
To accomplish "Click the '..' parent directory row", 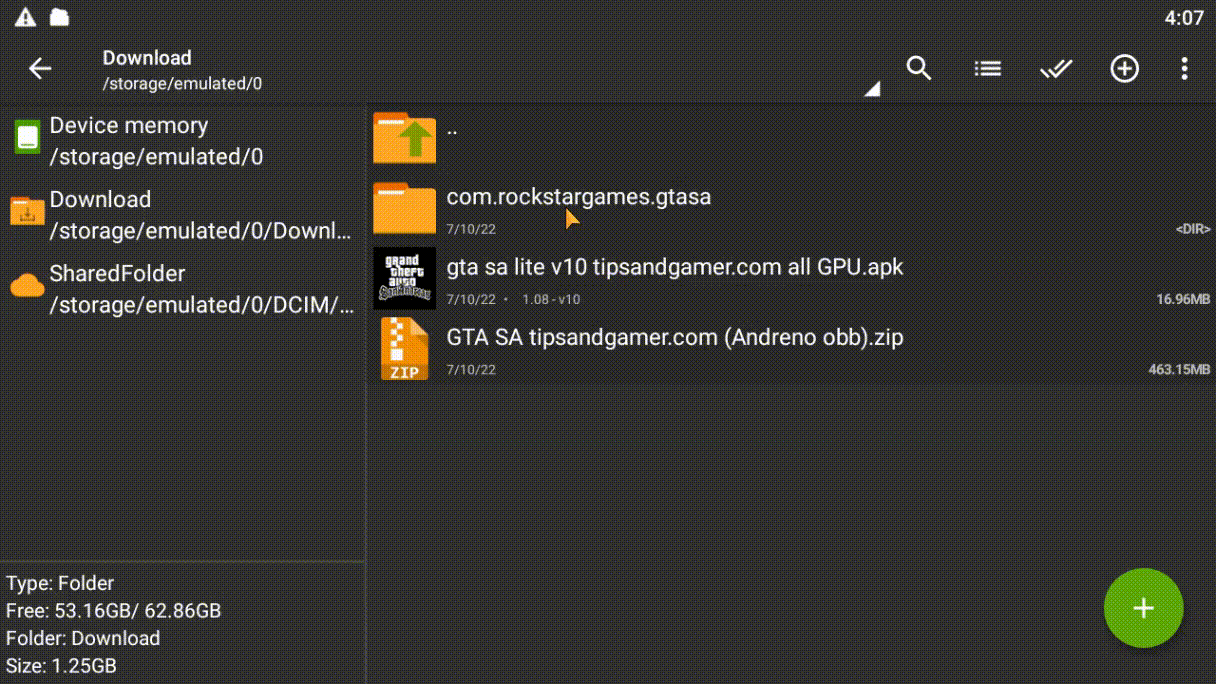I will pos(791,137).
